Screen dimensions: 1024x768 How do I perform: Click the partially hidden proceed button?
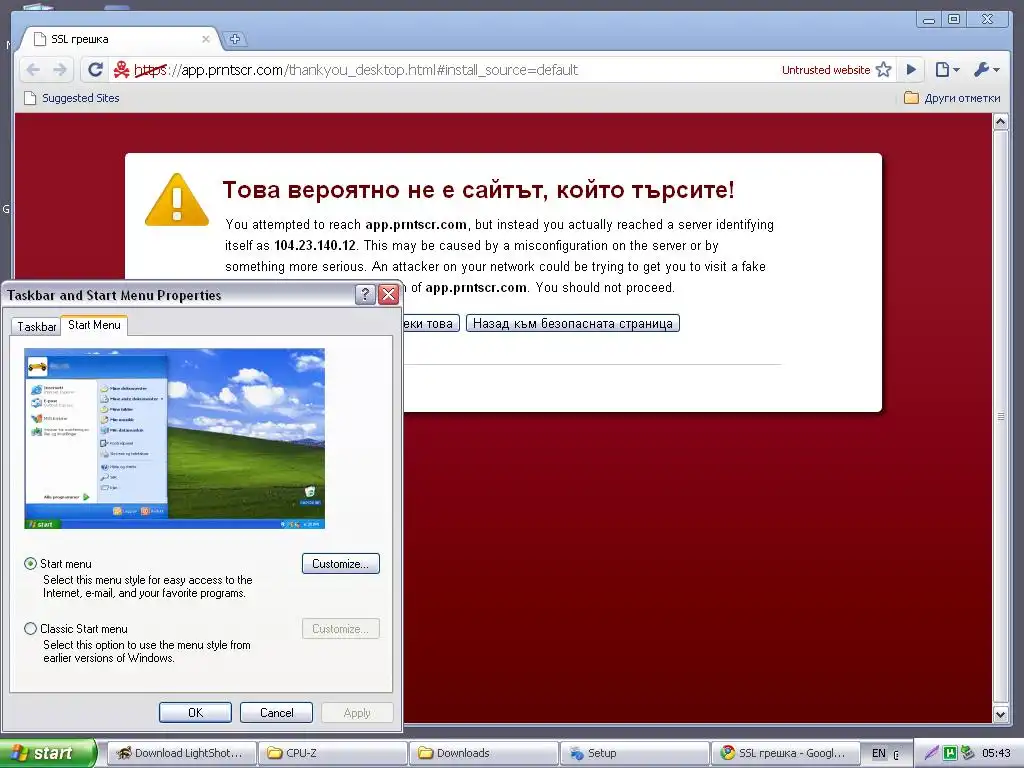[432, 323]
